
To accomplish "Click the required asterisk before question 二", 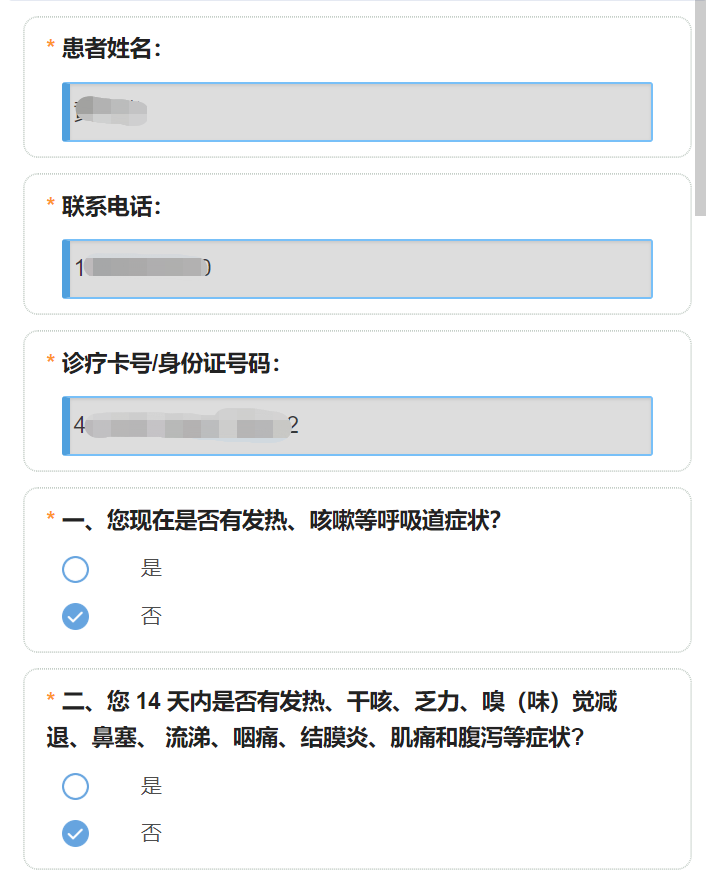I will click(x=51, y=700).
